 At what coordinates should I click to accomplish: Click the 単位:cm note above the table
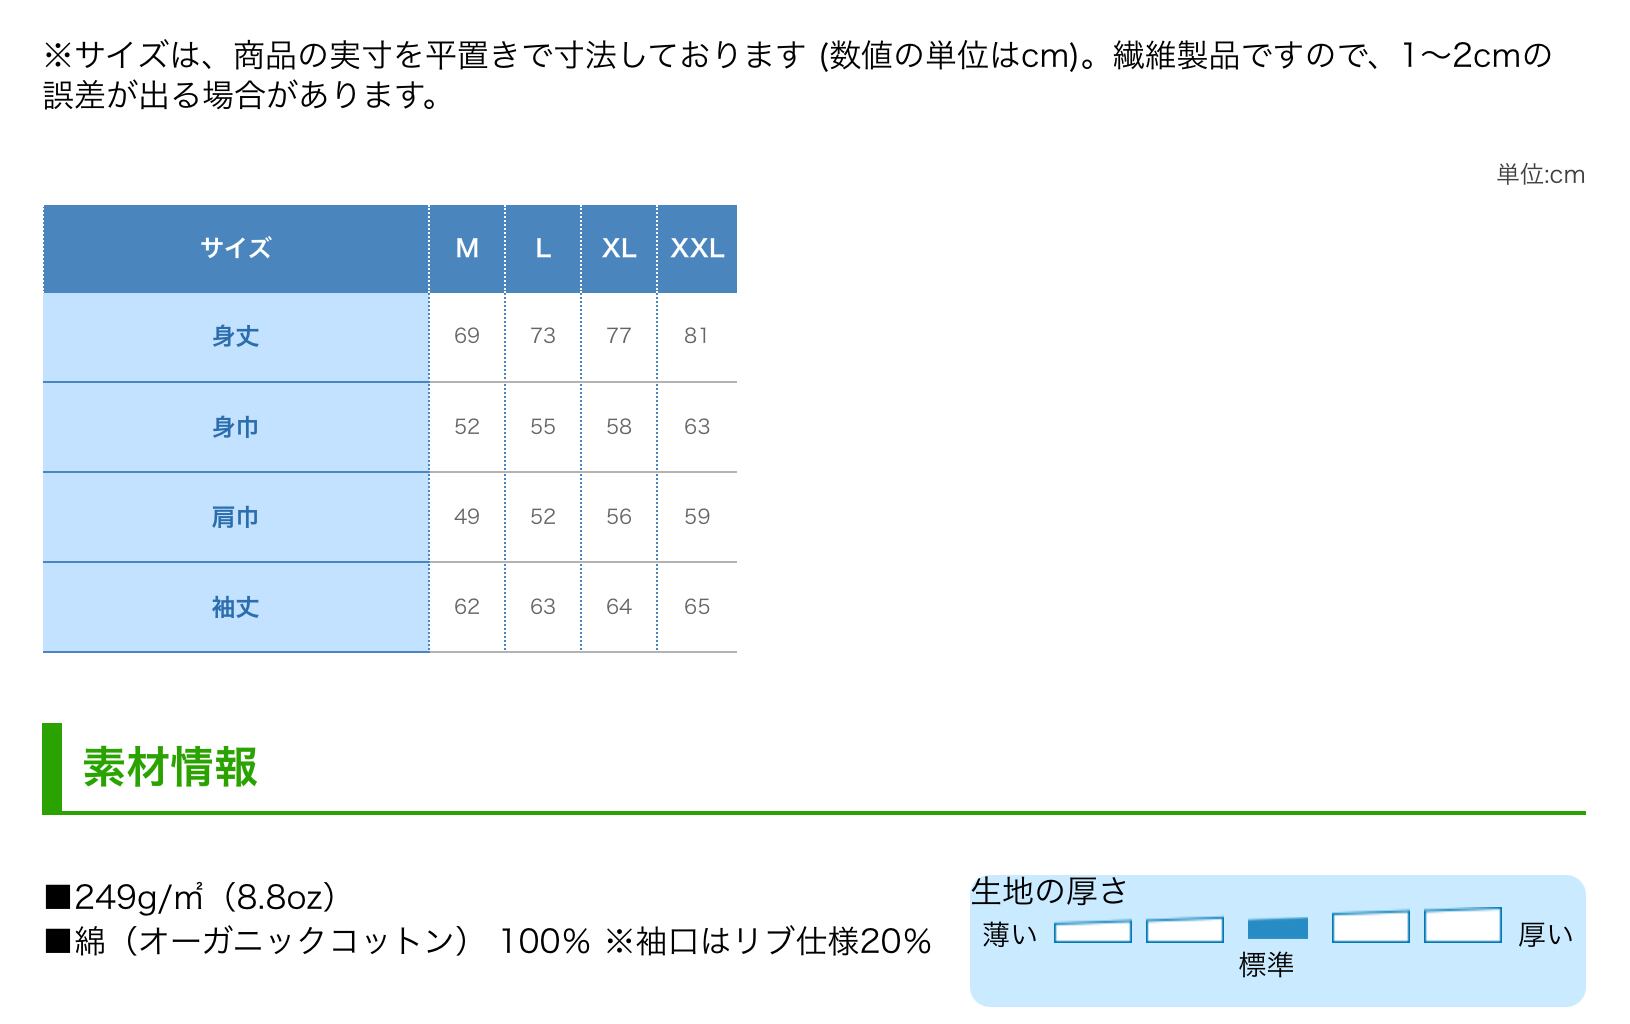[x=1540, y=175]
